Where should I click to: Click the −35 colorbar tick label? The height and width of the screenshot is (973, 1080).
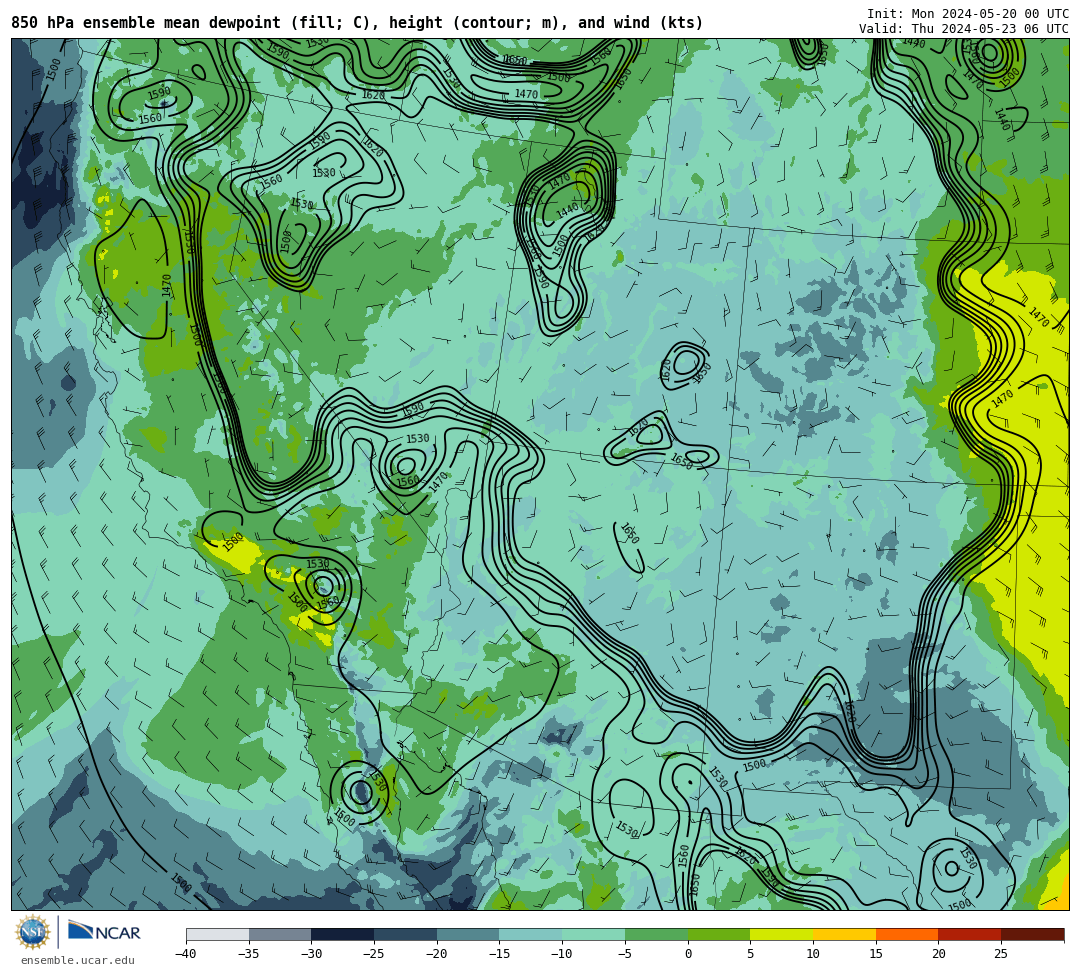coord(249,954)
